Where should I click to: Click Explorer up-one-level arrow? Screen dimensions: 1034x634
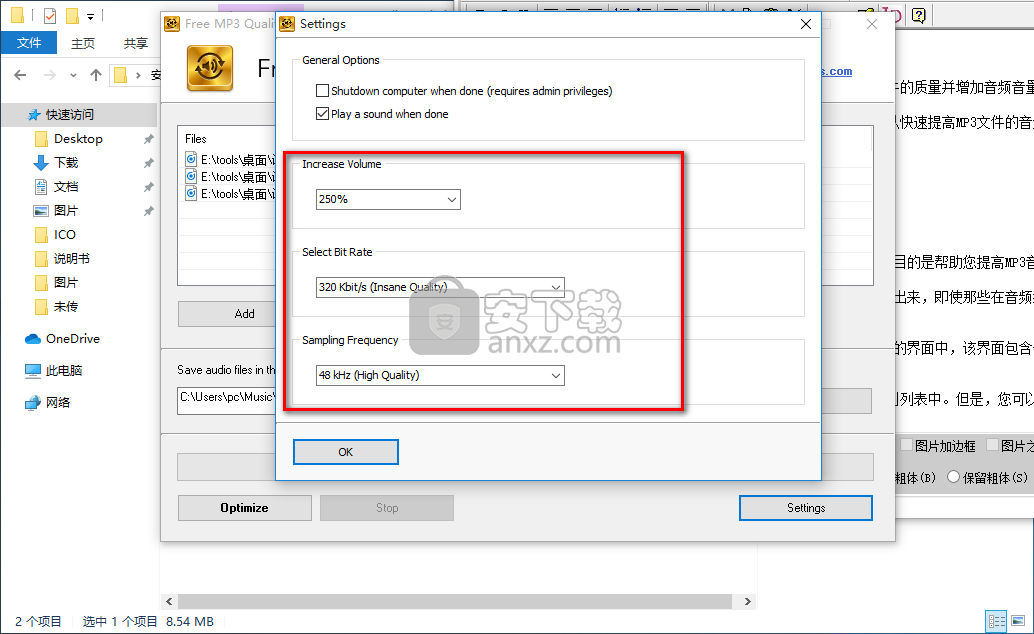[96, 75]
